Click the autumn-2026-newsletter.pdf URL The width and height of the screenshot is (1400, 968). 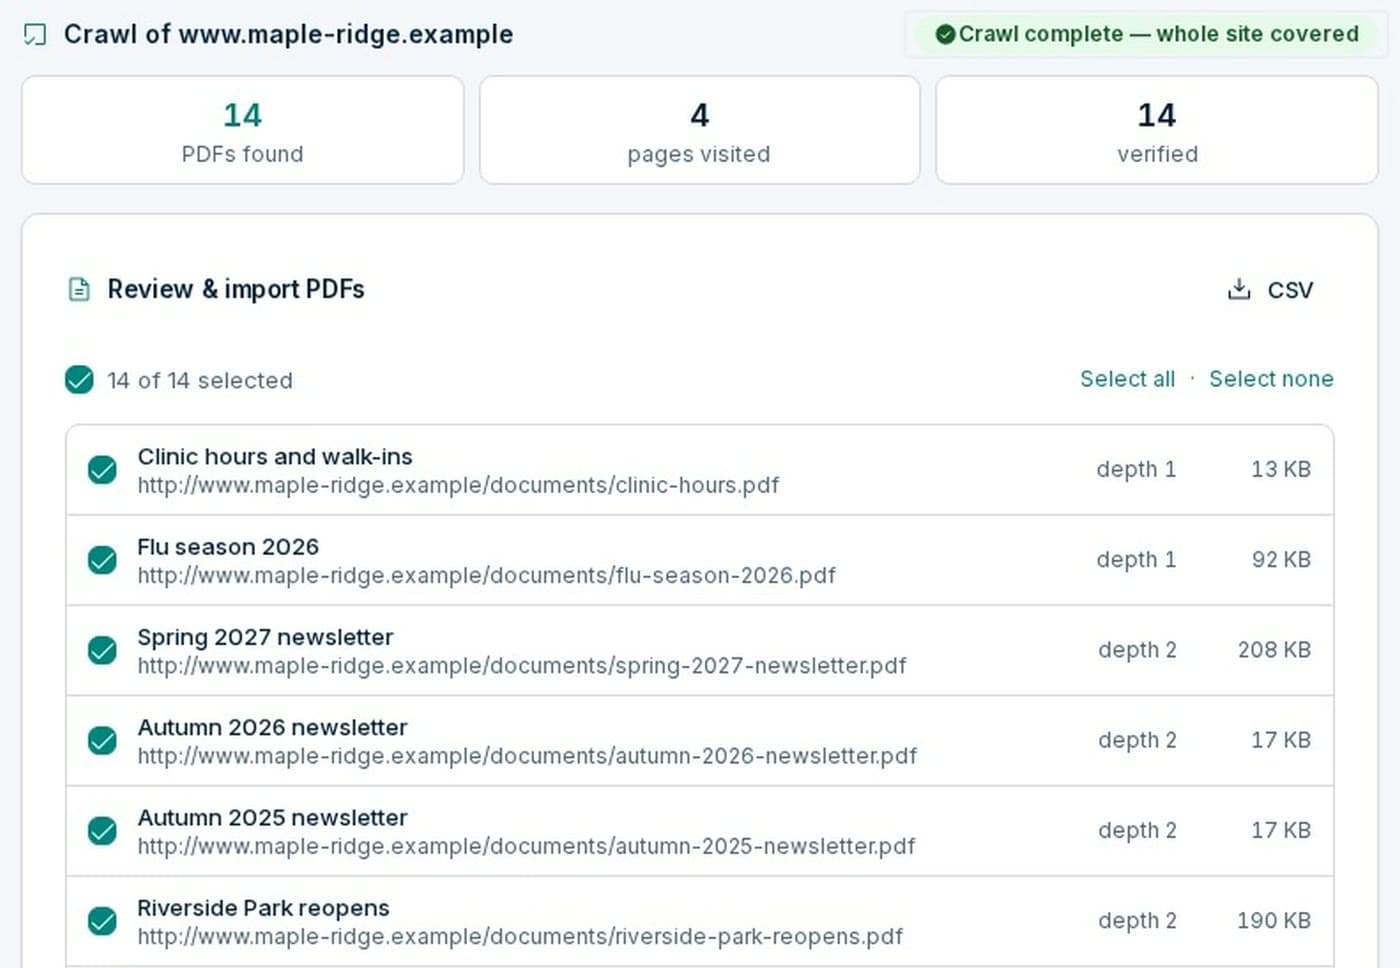click(x=527, y=755)
